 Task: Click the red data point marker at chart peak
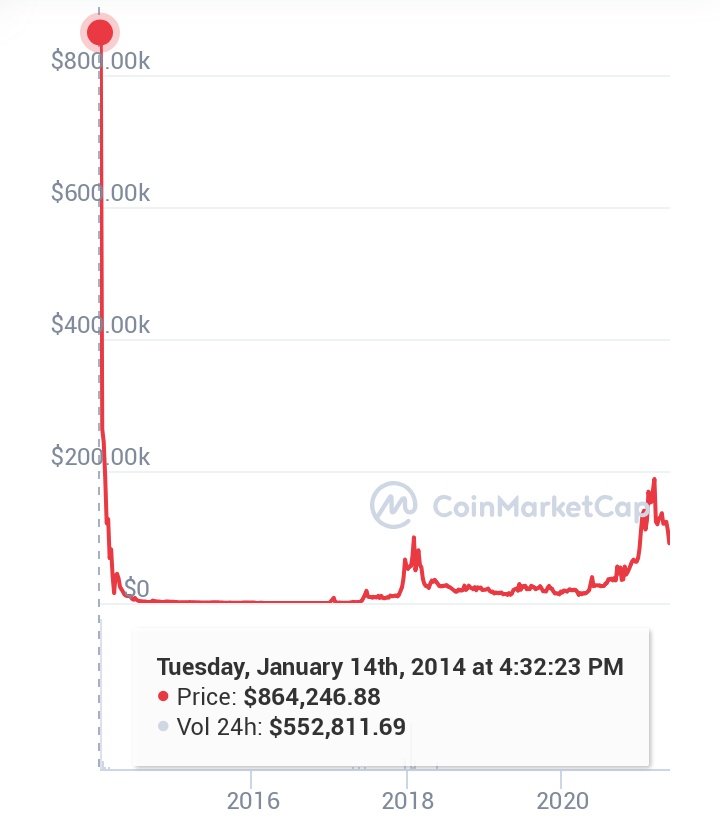pyautogui.click(x=100, y=32)
